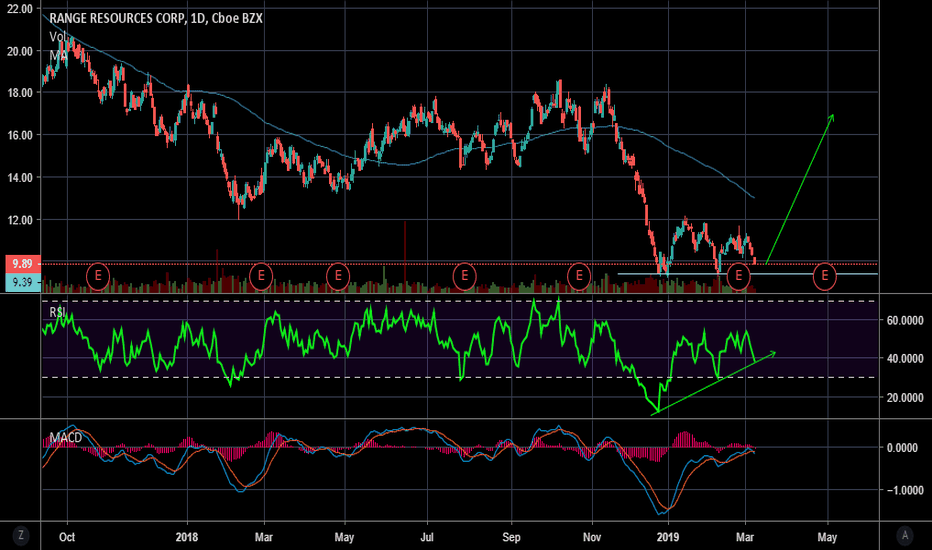Click the Nov label on time axis
This screenshot has height=550, width=932.
tap(592, 537)
